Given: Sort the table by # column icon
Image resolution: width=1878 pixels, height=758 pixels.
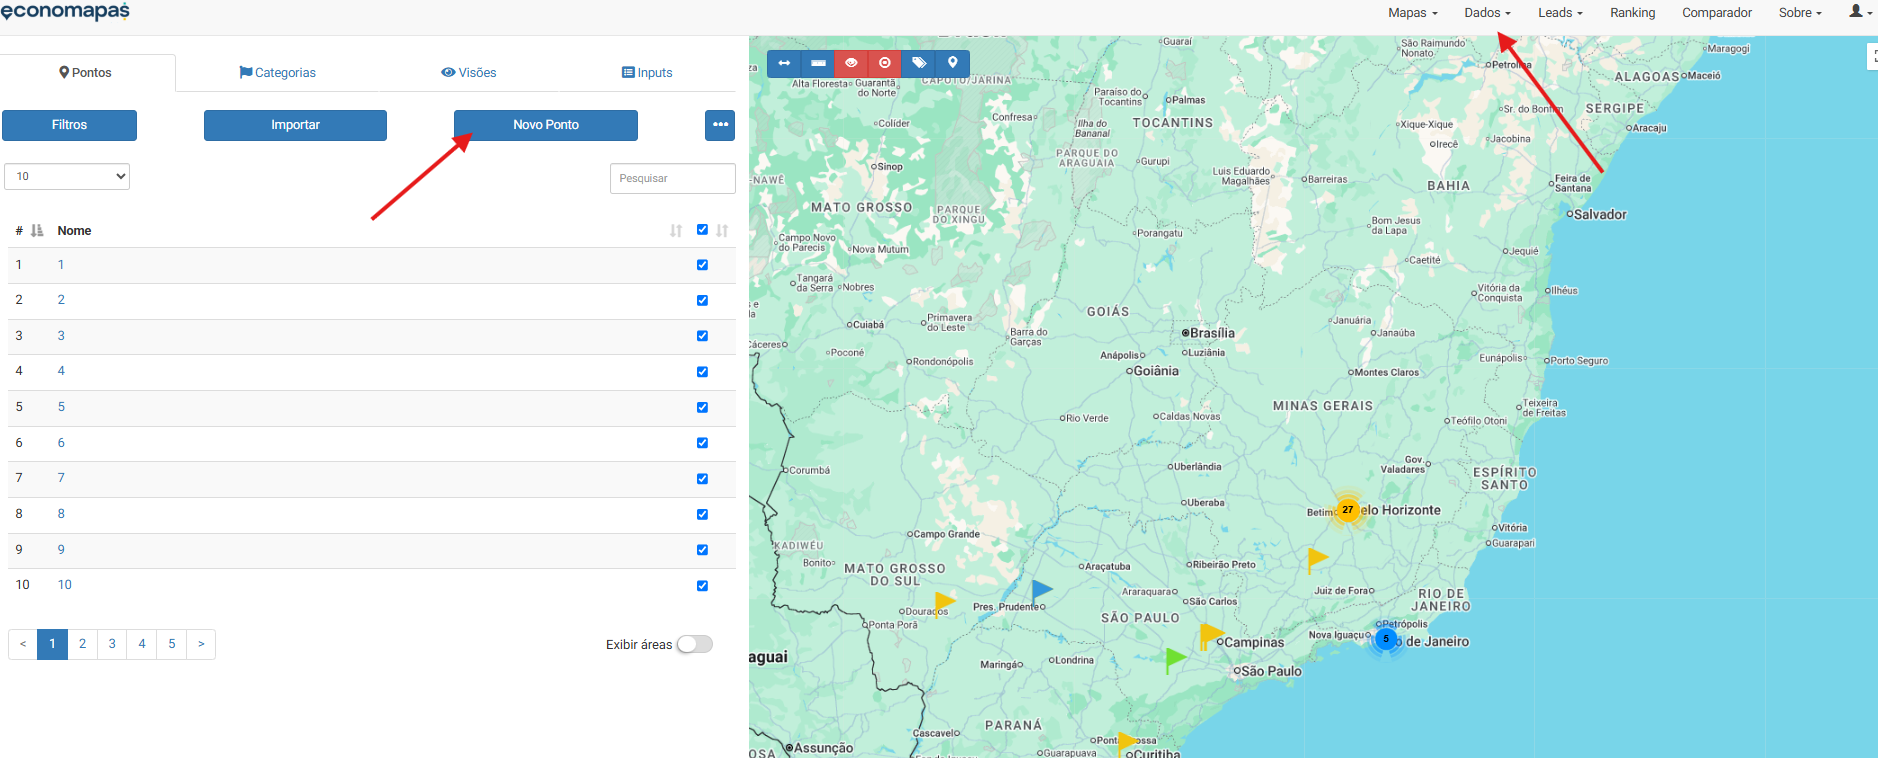Looking at the screenshot, I should click(x=37, y=231).
